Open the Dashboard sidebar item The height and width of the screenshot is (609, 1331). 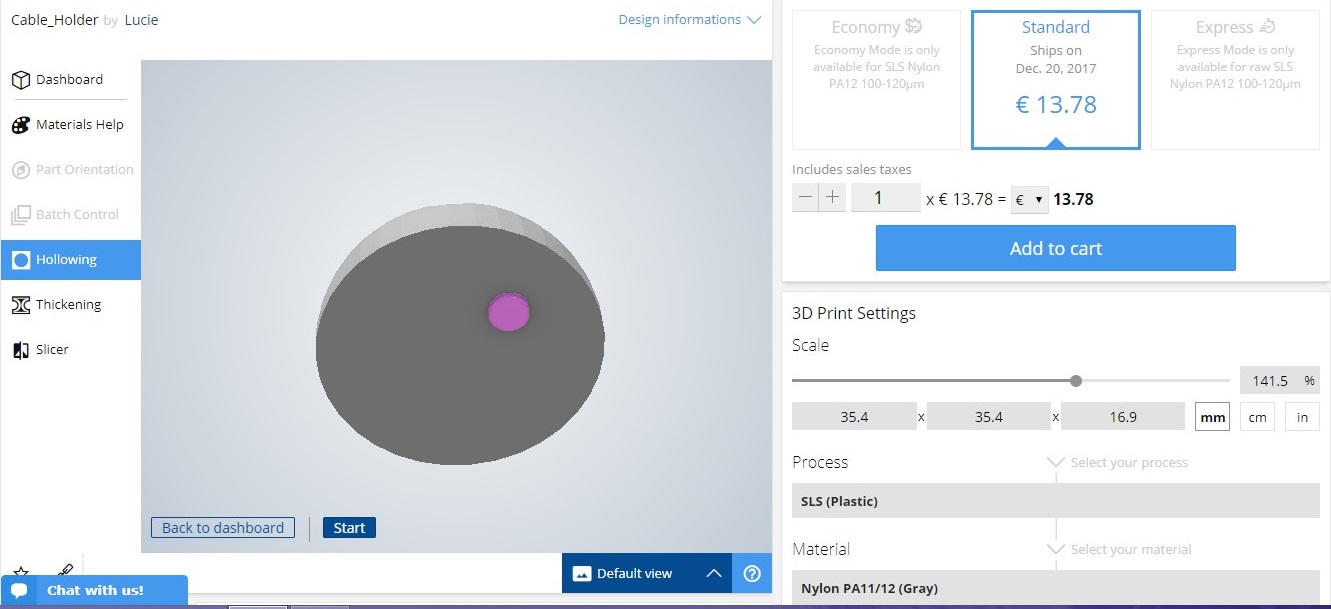(70, 80)
